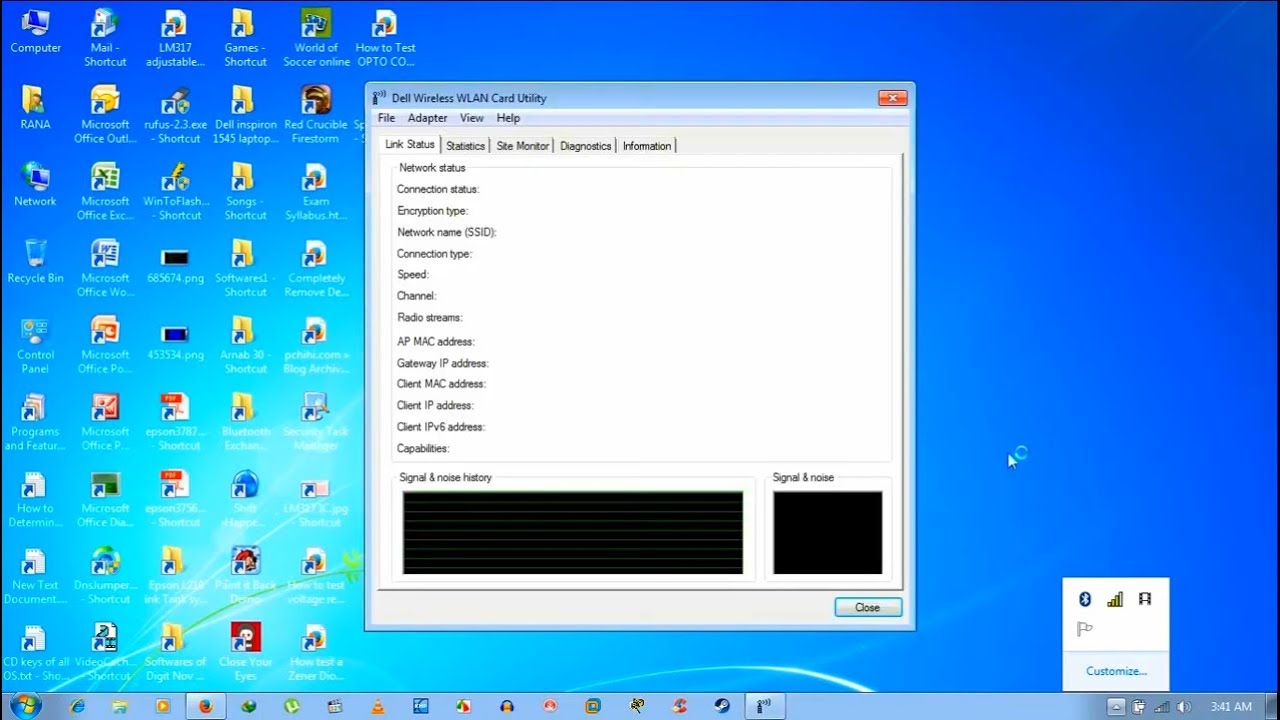
Task: Open Internet Explorer from the taskbar
Action: click(x=77, y=706)
